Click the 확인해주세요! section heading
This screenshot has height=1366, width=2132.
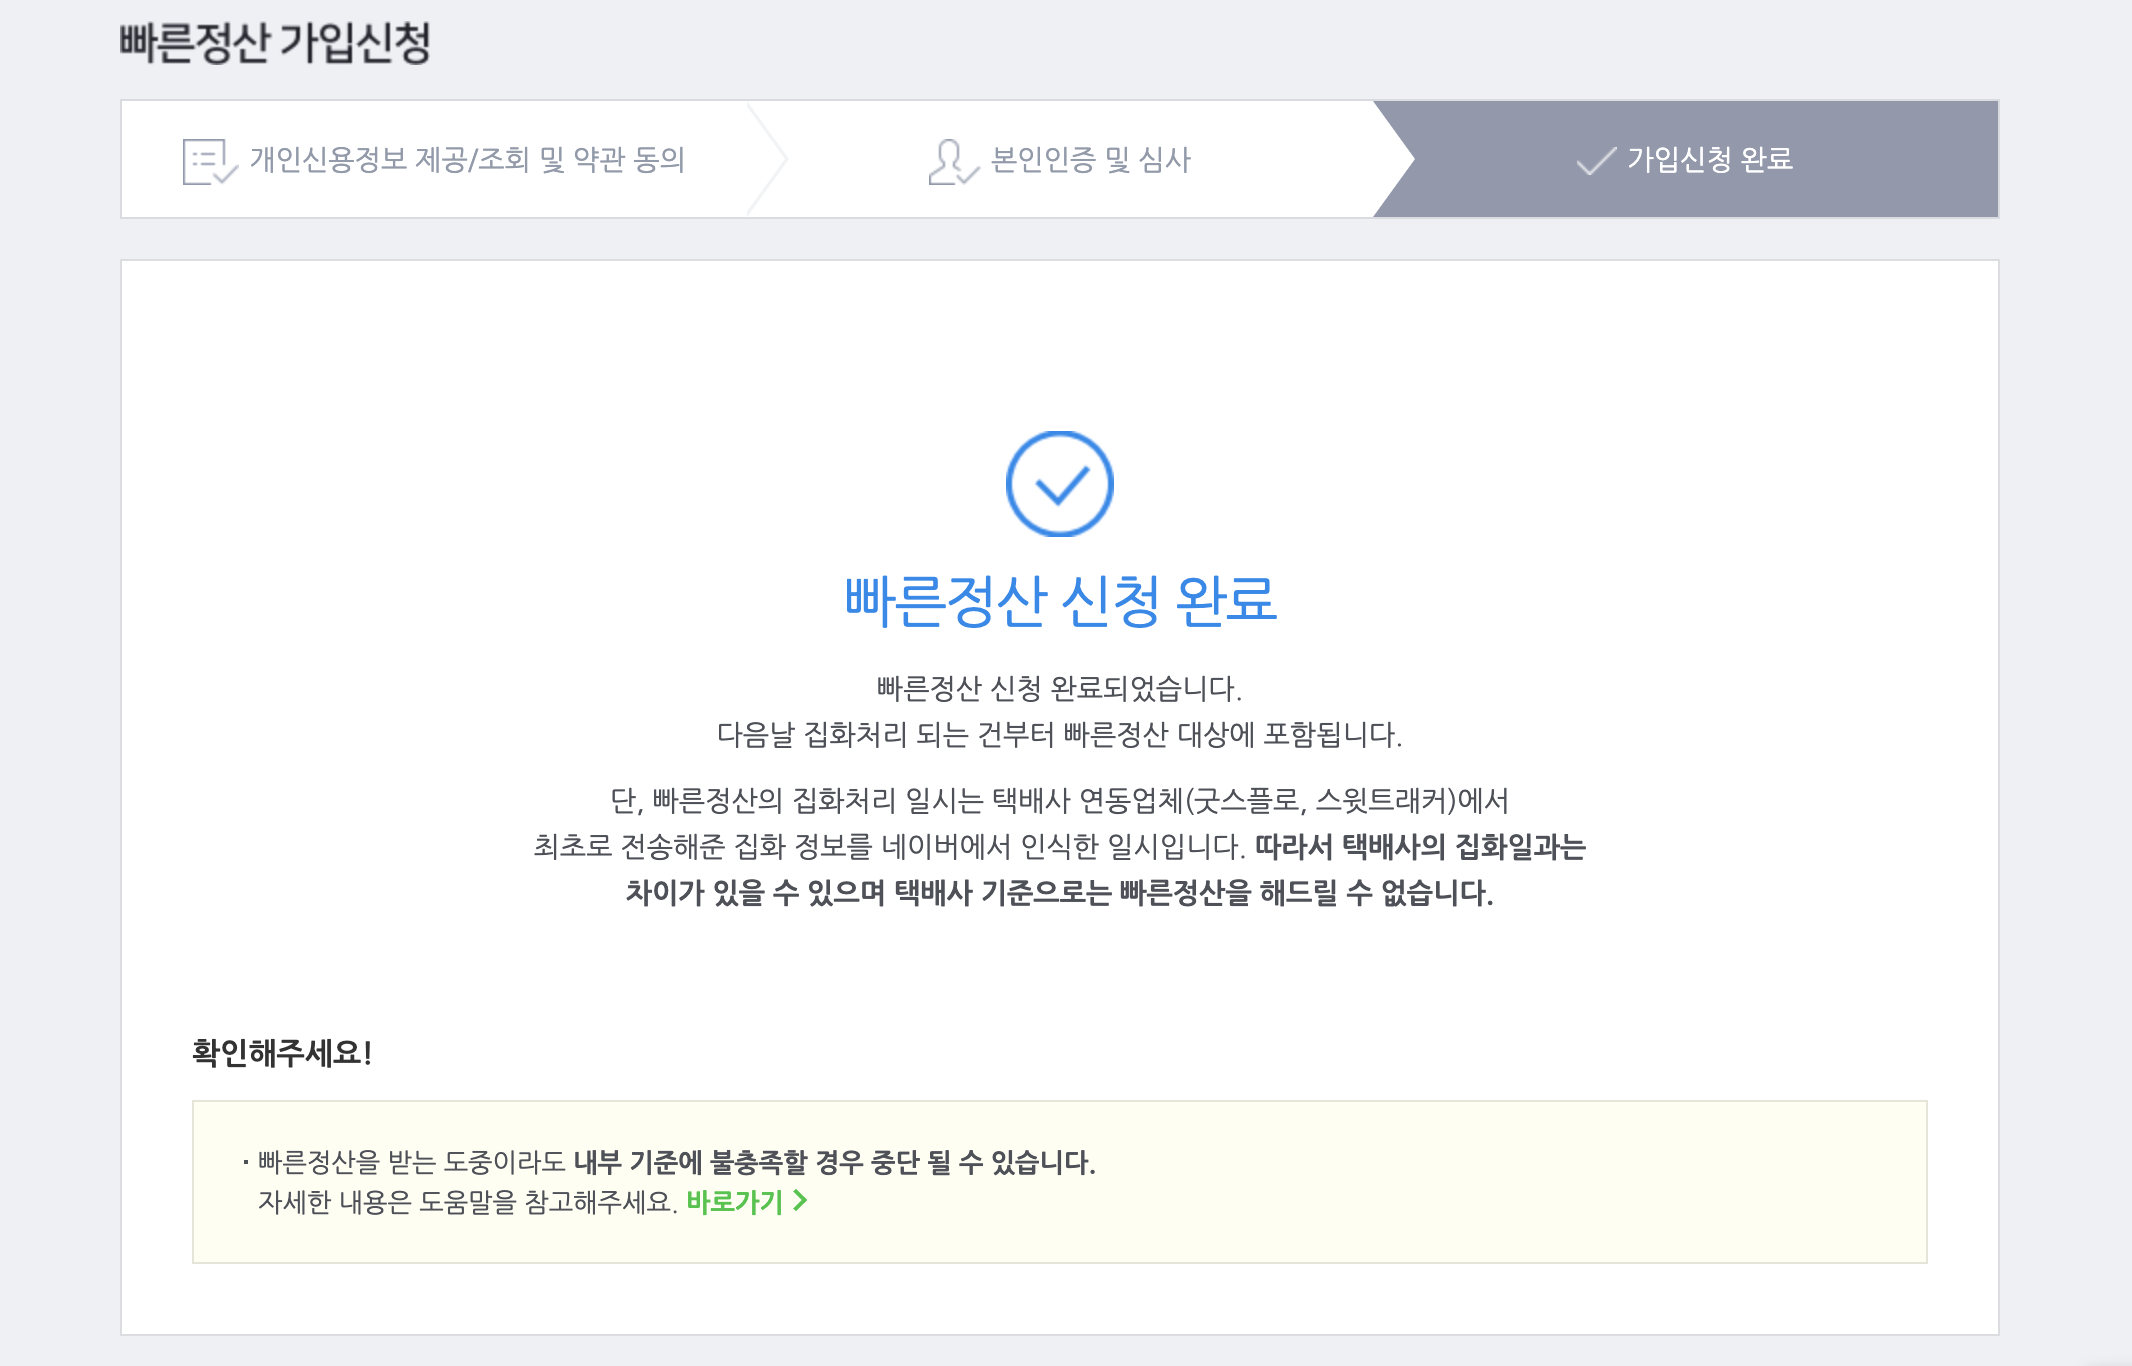pyautogui.click(x=282, y=1053)
